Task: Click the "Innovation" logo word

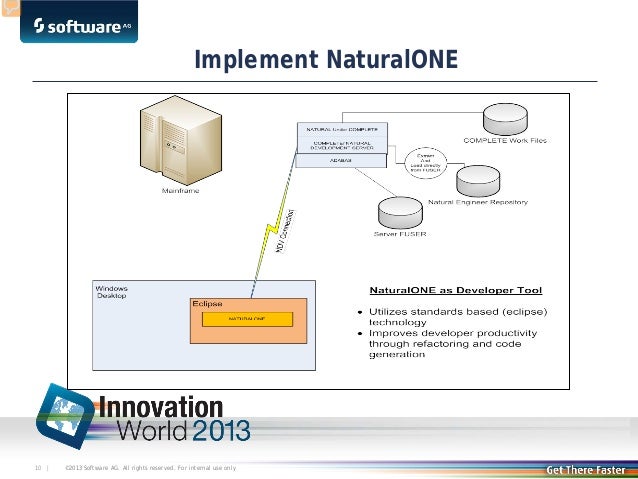Action: 161,407
